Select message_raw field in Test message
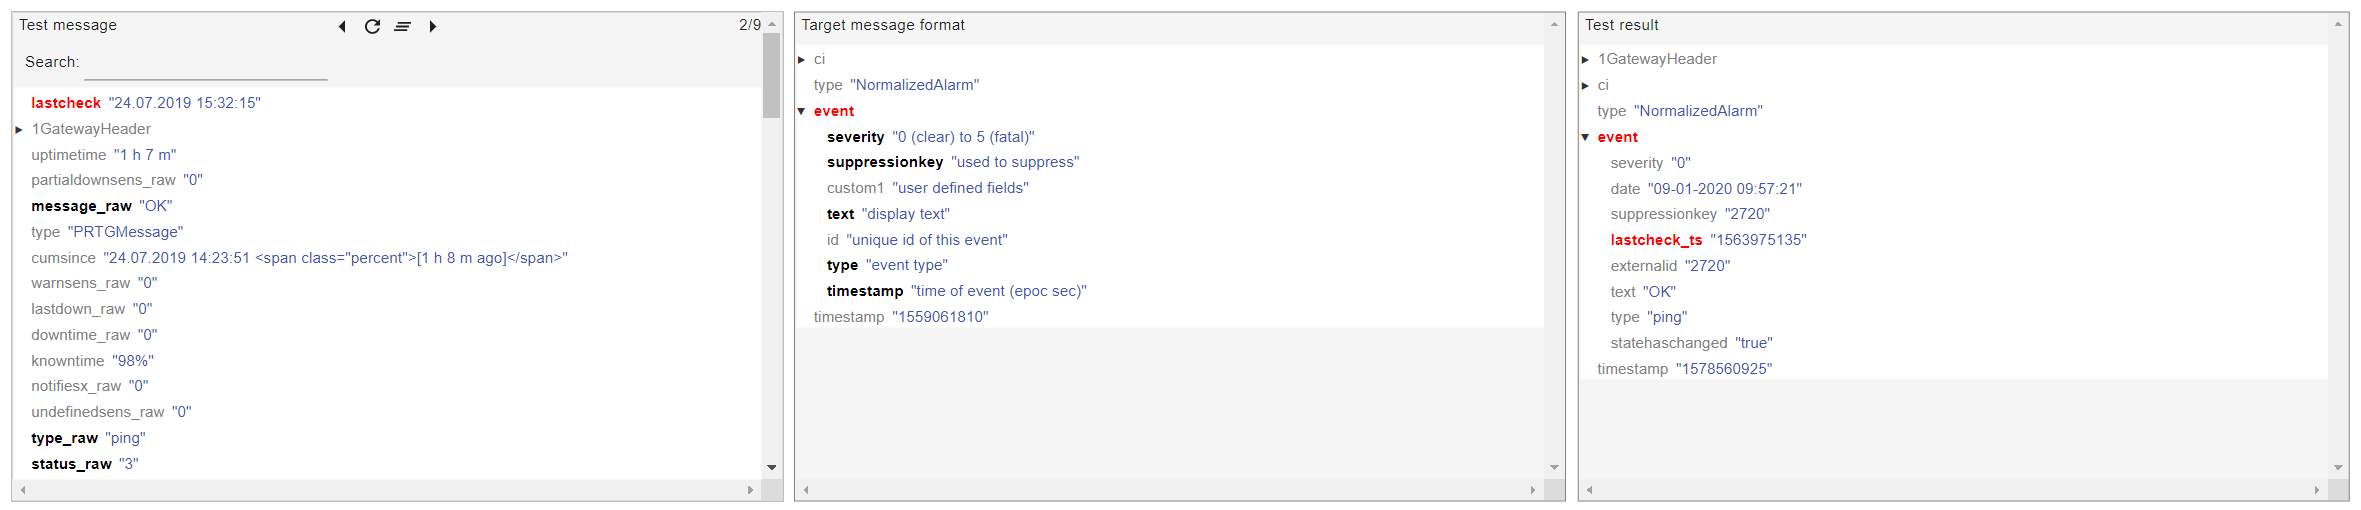This screenshot has width=2361, height=510. click(81, 206)
